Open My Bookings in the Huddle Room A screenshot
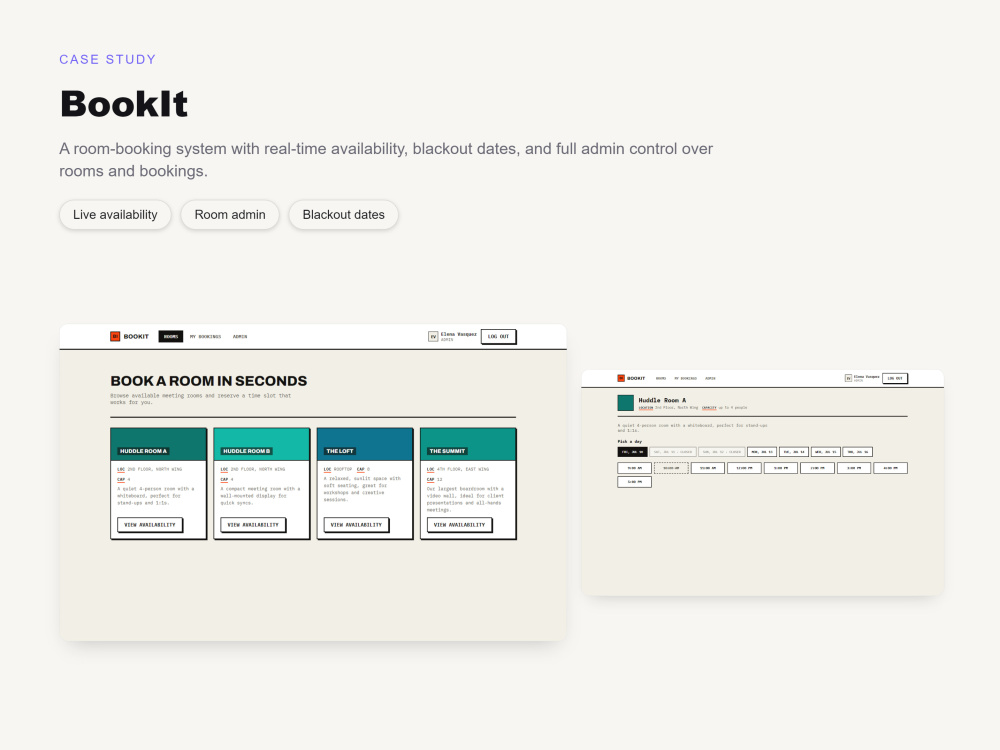Image resolution: width=1000 pixels, height=750 pixels. tap(686, 378)
